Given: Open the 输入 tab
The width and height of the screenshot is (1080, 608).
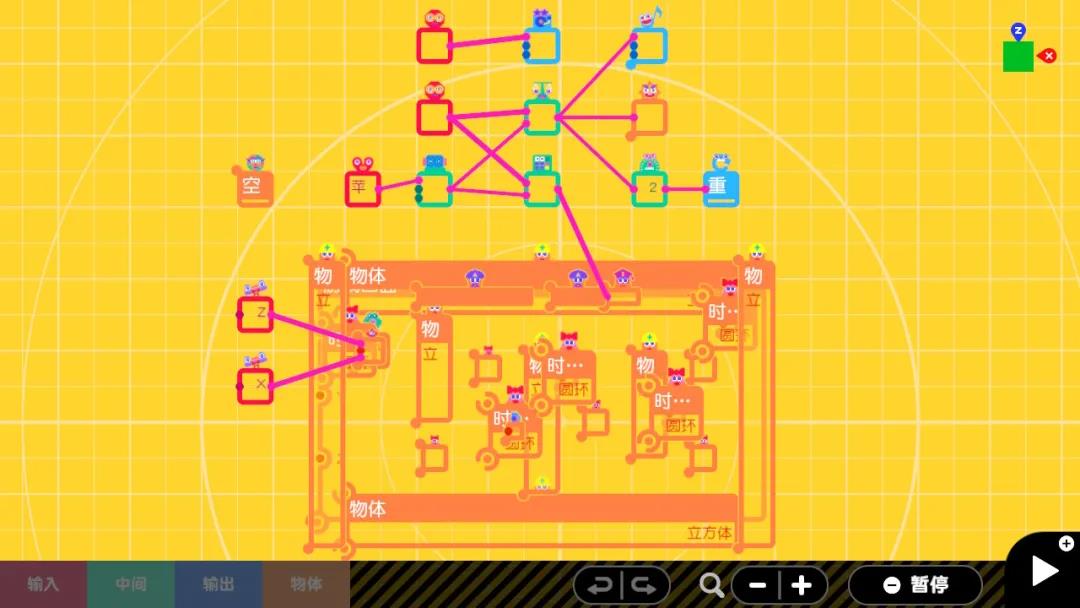Looking at the screenshot, I should click(43, 585).
